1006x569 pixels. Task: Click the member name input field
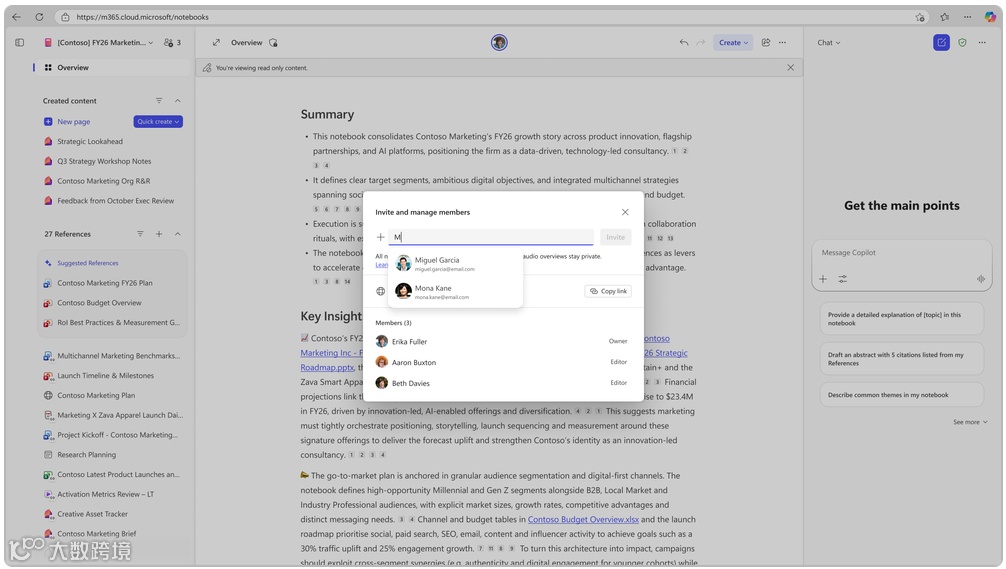[x=491, y=237]
